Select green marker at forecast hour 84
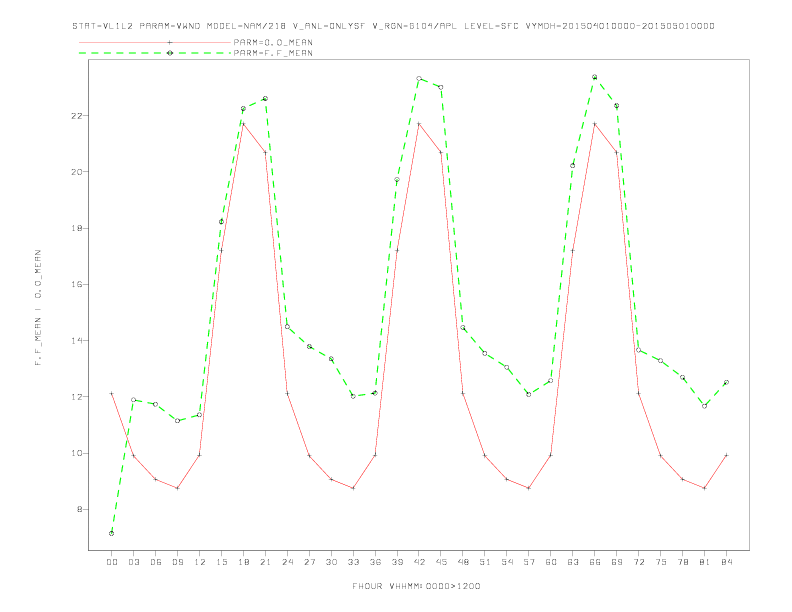The height and width of the screenshot is (612, 792). tap(726, 382)
